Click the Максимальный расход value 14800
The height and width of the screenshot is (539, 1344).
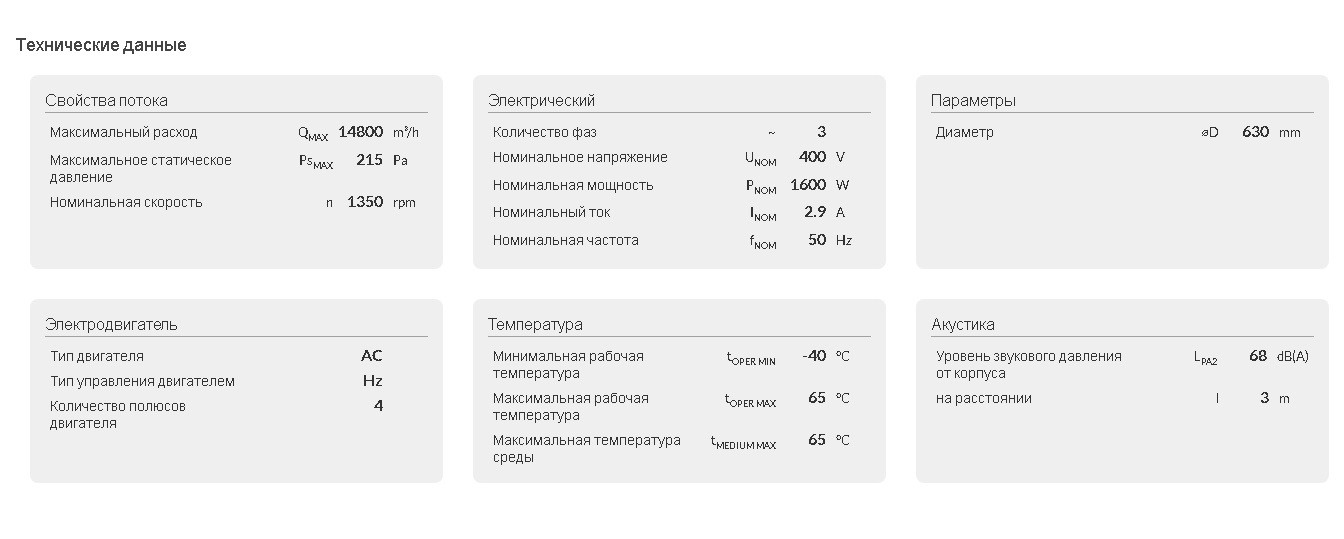tap(361, 132)
